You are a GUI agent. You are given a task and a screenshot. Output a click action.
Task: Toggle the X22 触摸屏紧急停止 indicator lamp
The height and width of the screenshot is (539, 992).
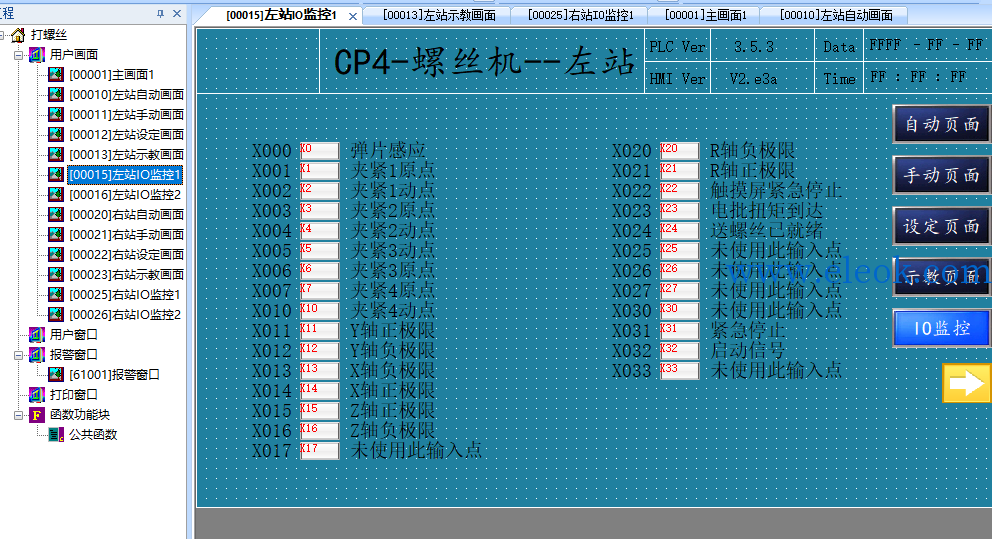pos(679,190)
